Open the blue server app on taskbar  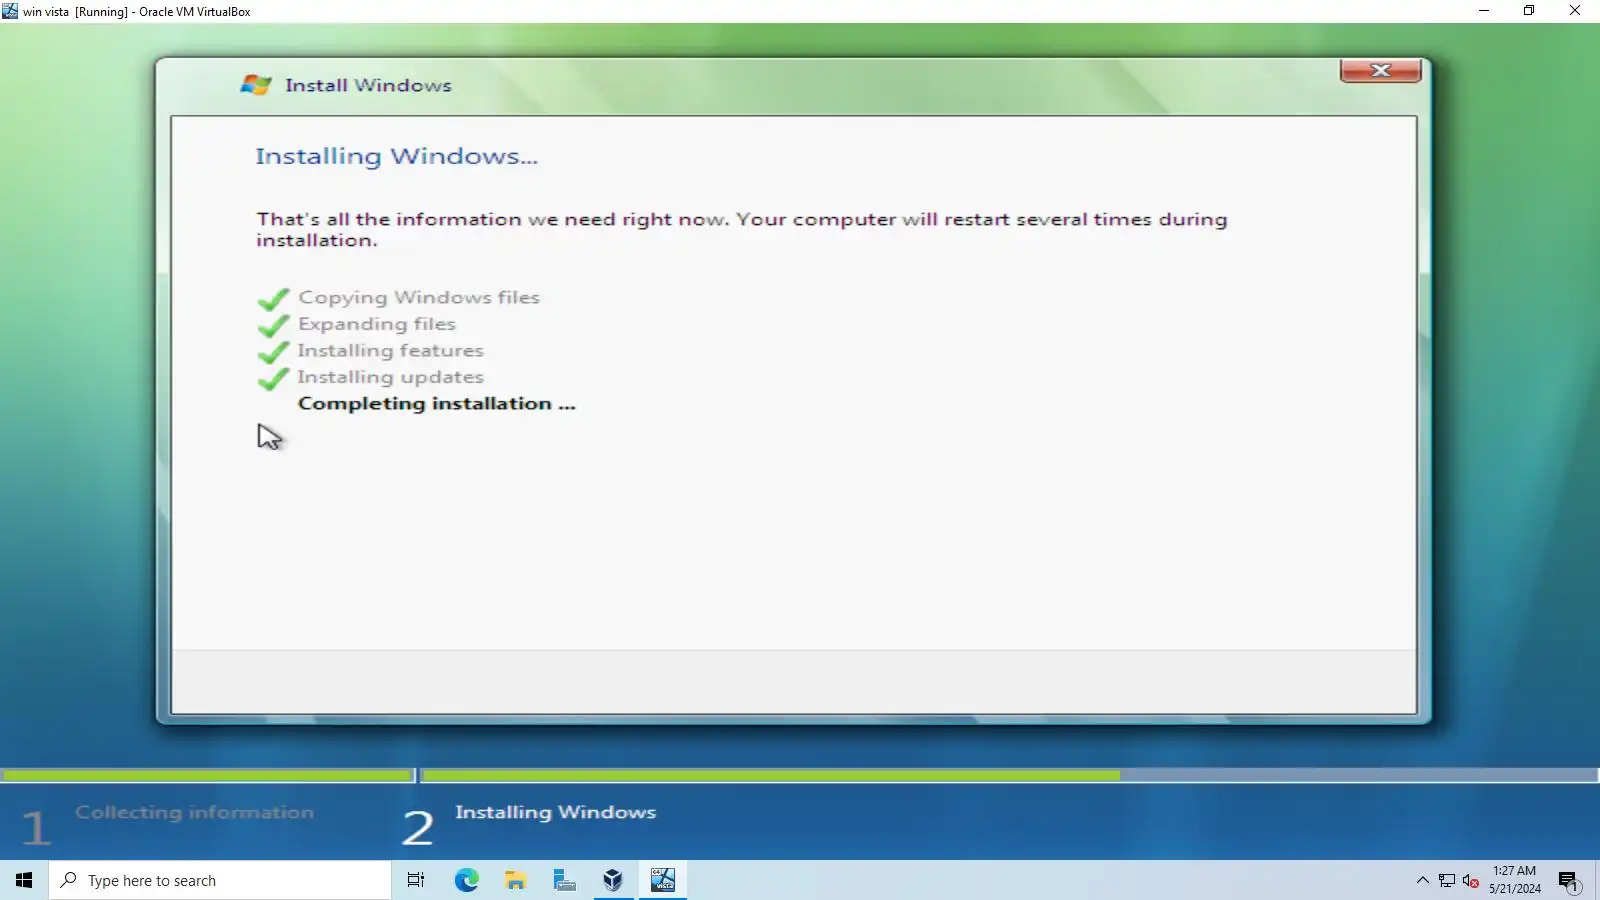click(564, 880)
